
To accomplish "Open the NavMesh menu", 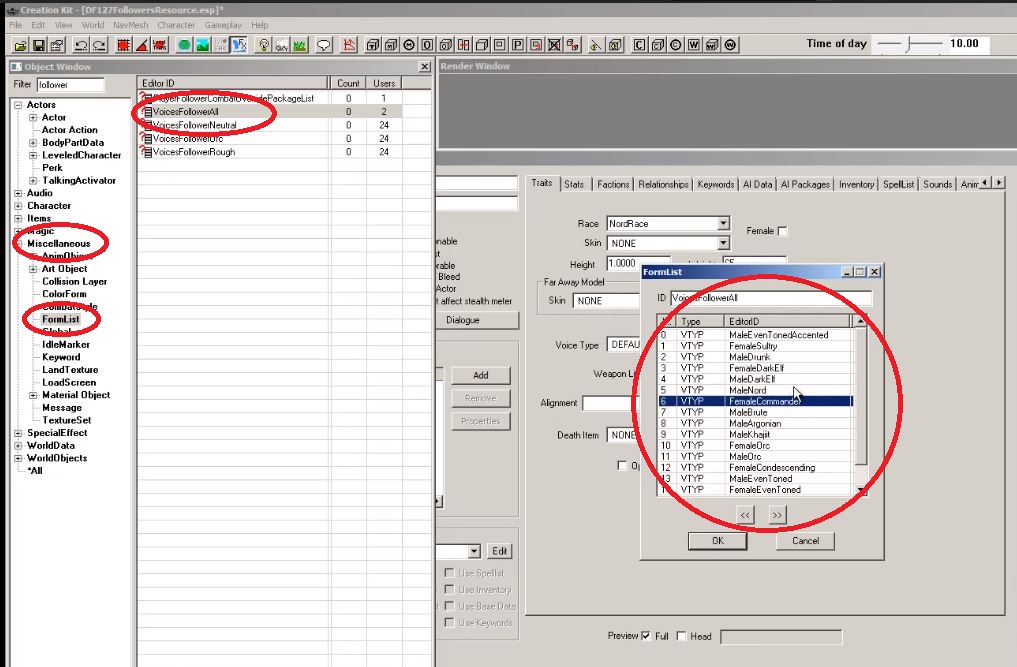I will (129, 25).
